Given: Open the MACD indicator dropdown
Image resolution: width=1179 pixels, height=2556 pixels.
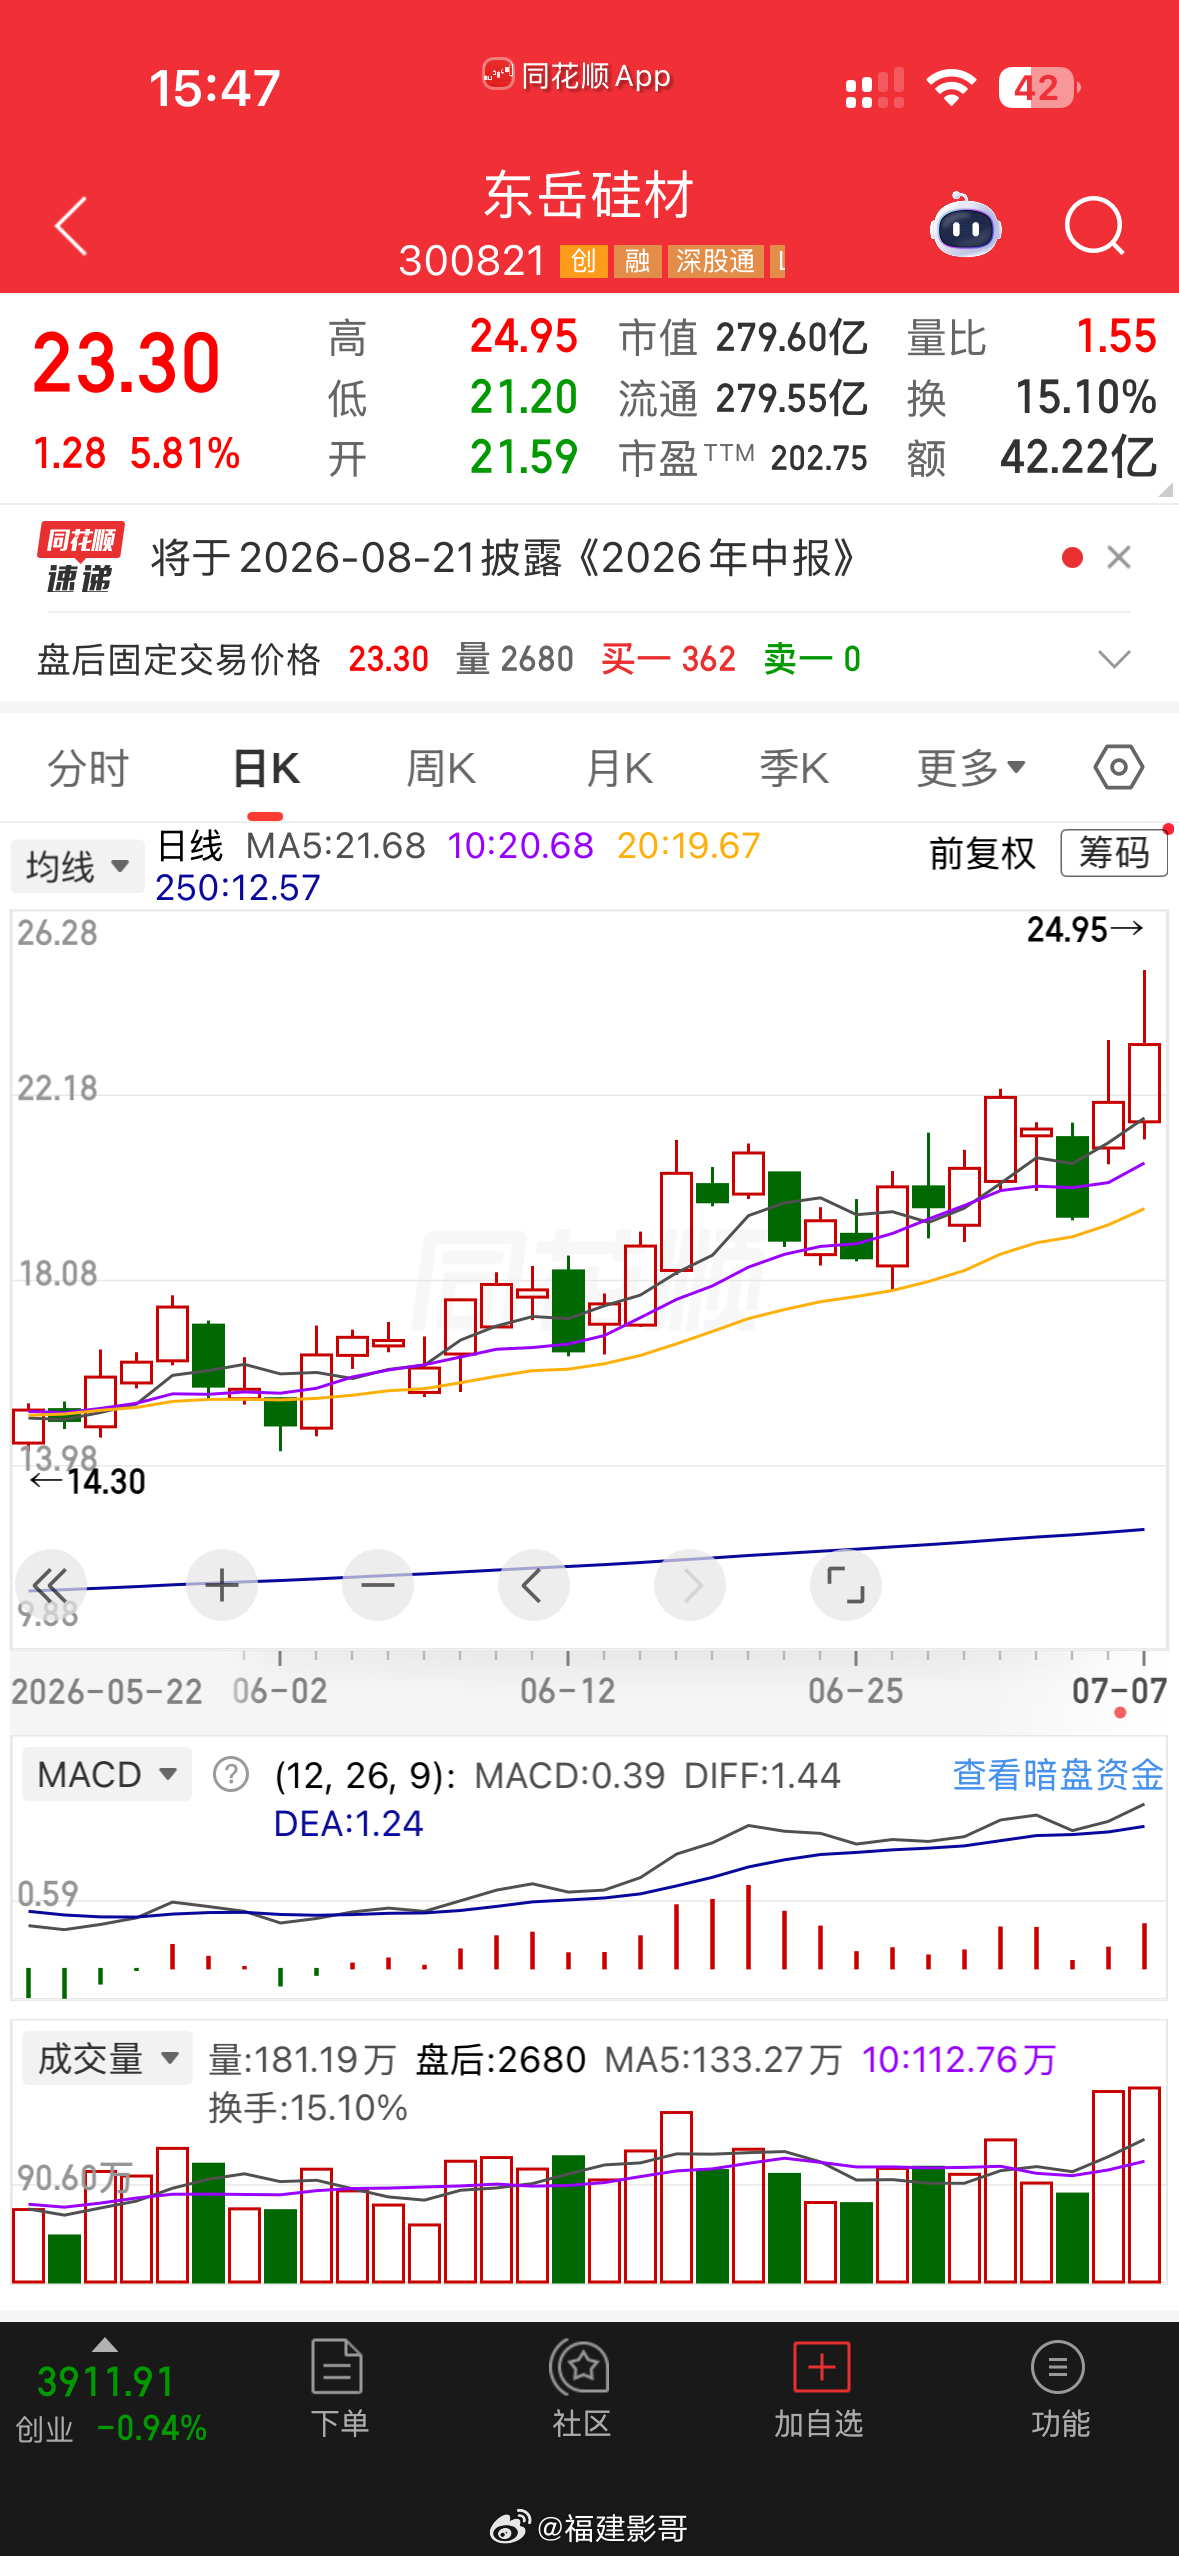Looking at the screenshot, I should (106, 1775).
